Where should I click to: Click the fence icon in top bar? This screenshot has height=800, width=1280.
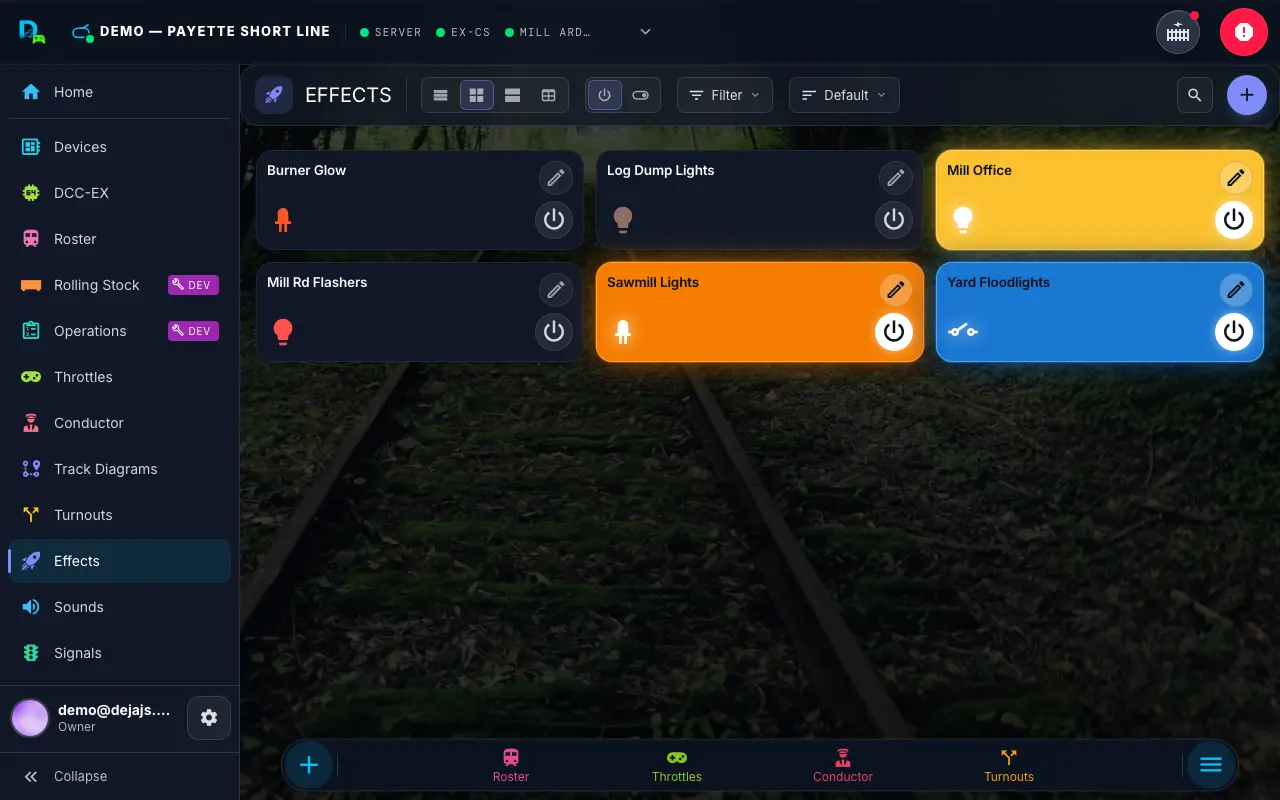pos(1178,32)
